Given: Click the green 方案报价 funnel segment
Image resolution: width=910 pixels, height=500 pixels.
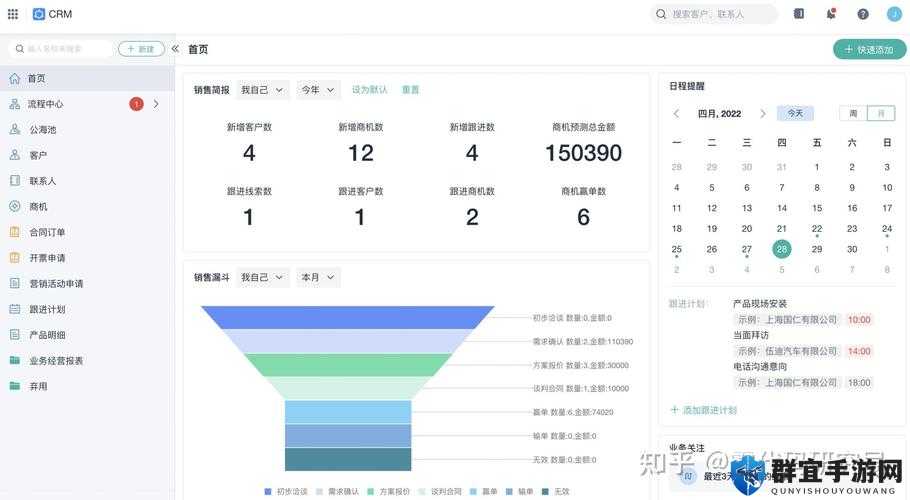Looking at the screenshot, I should [x=348, y=365].
